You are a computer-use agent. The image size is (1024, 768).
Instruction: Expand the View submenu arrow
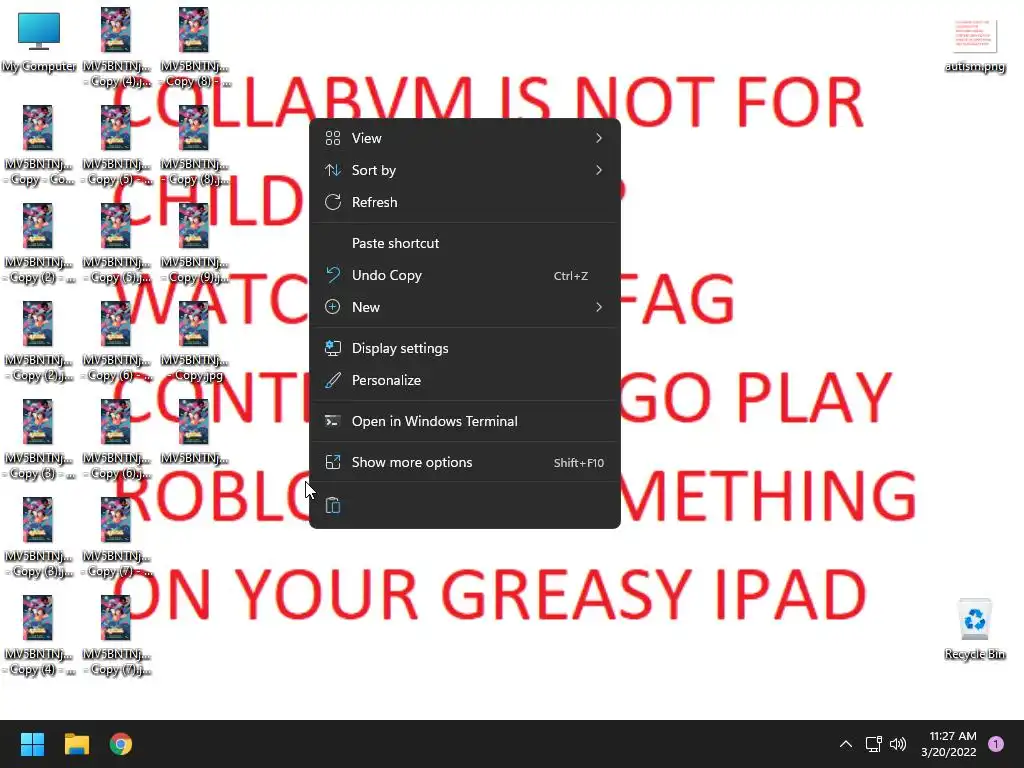click(x=598, y=138)
